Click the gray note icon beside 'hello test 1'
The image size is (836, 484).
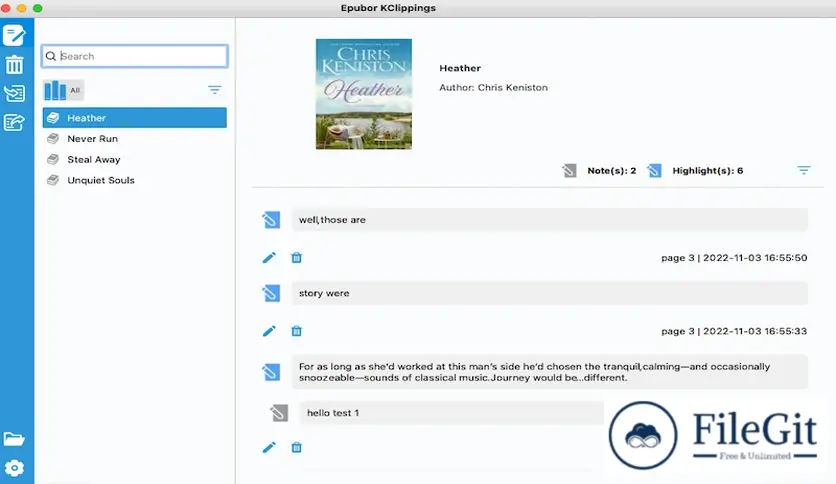point(279,413)
